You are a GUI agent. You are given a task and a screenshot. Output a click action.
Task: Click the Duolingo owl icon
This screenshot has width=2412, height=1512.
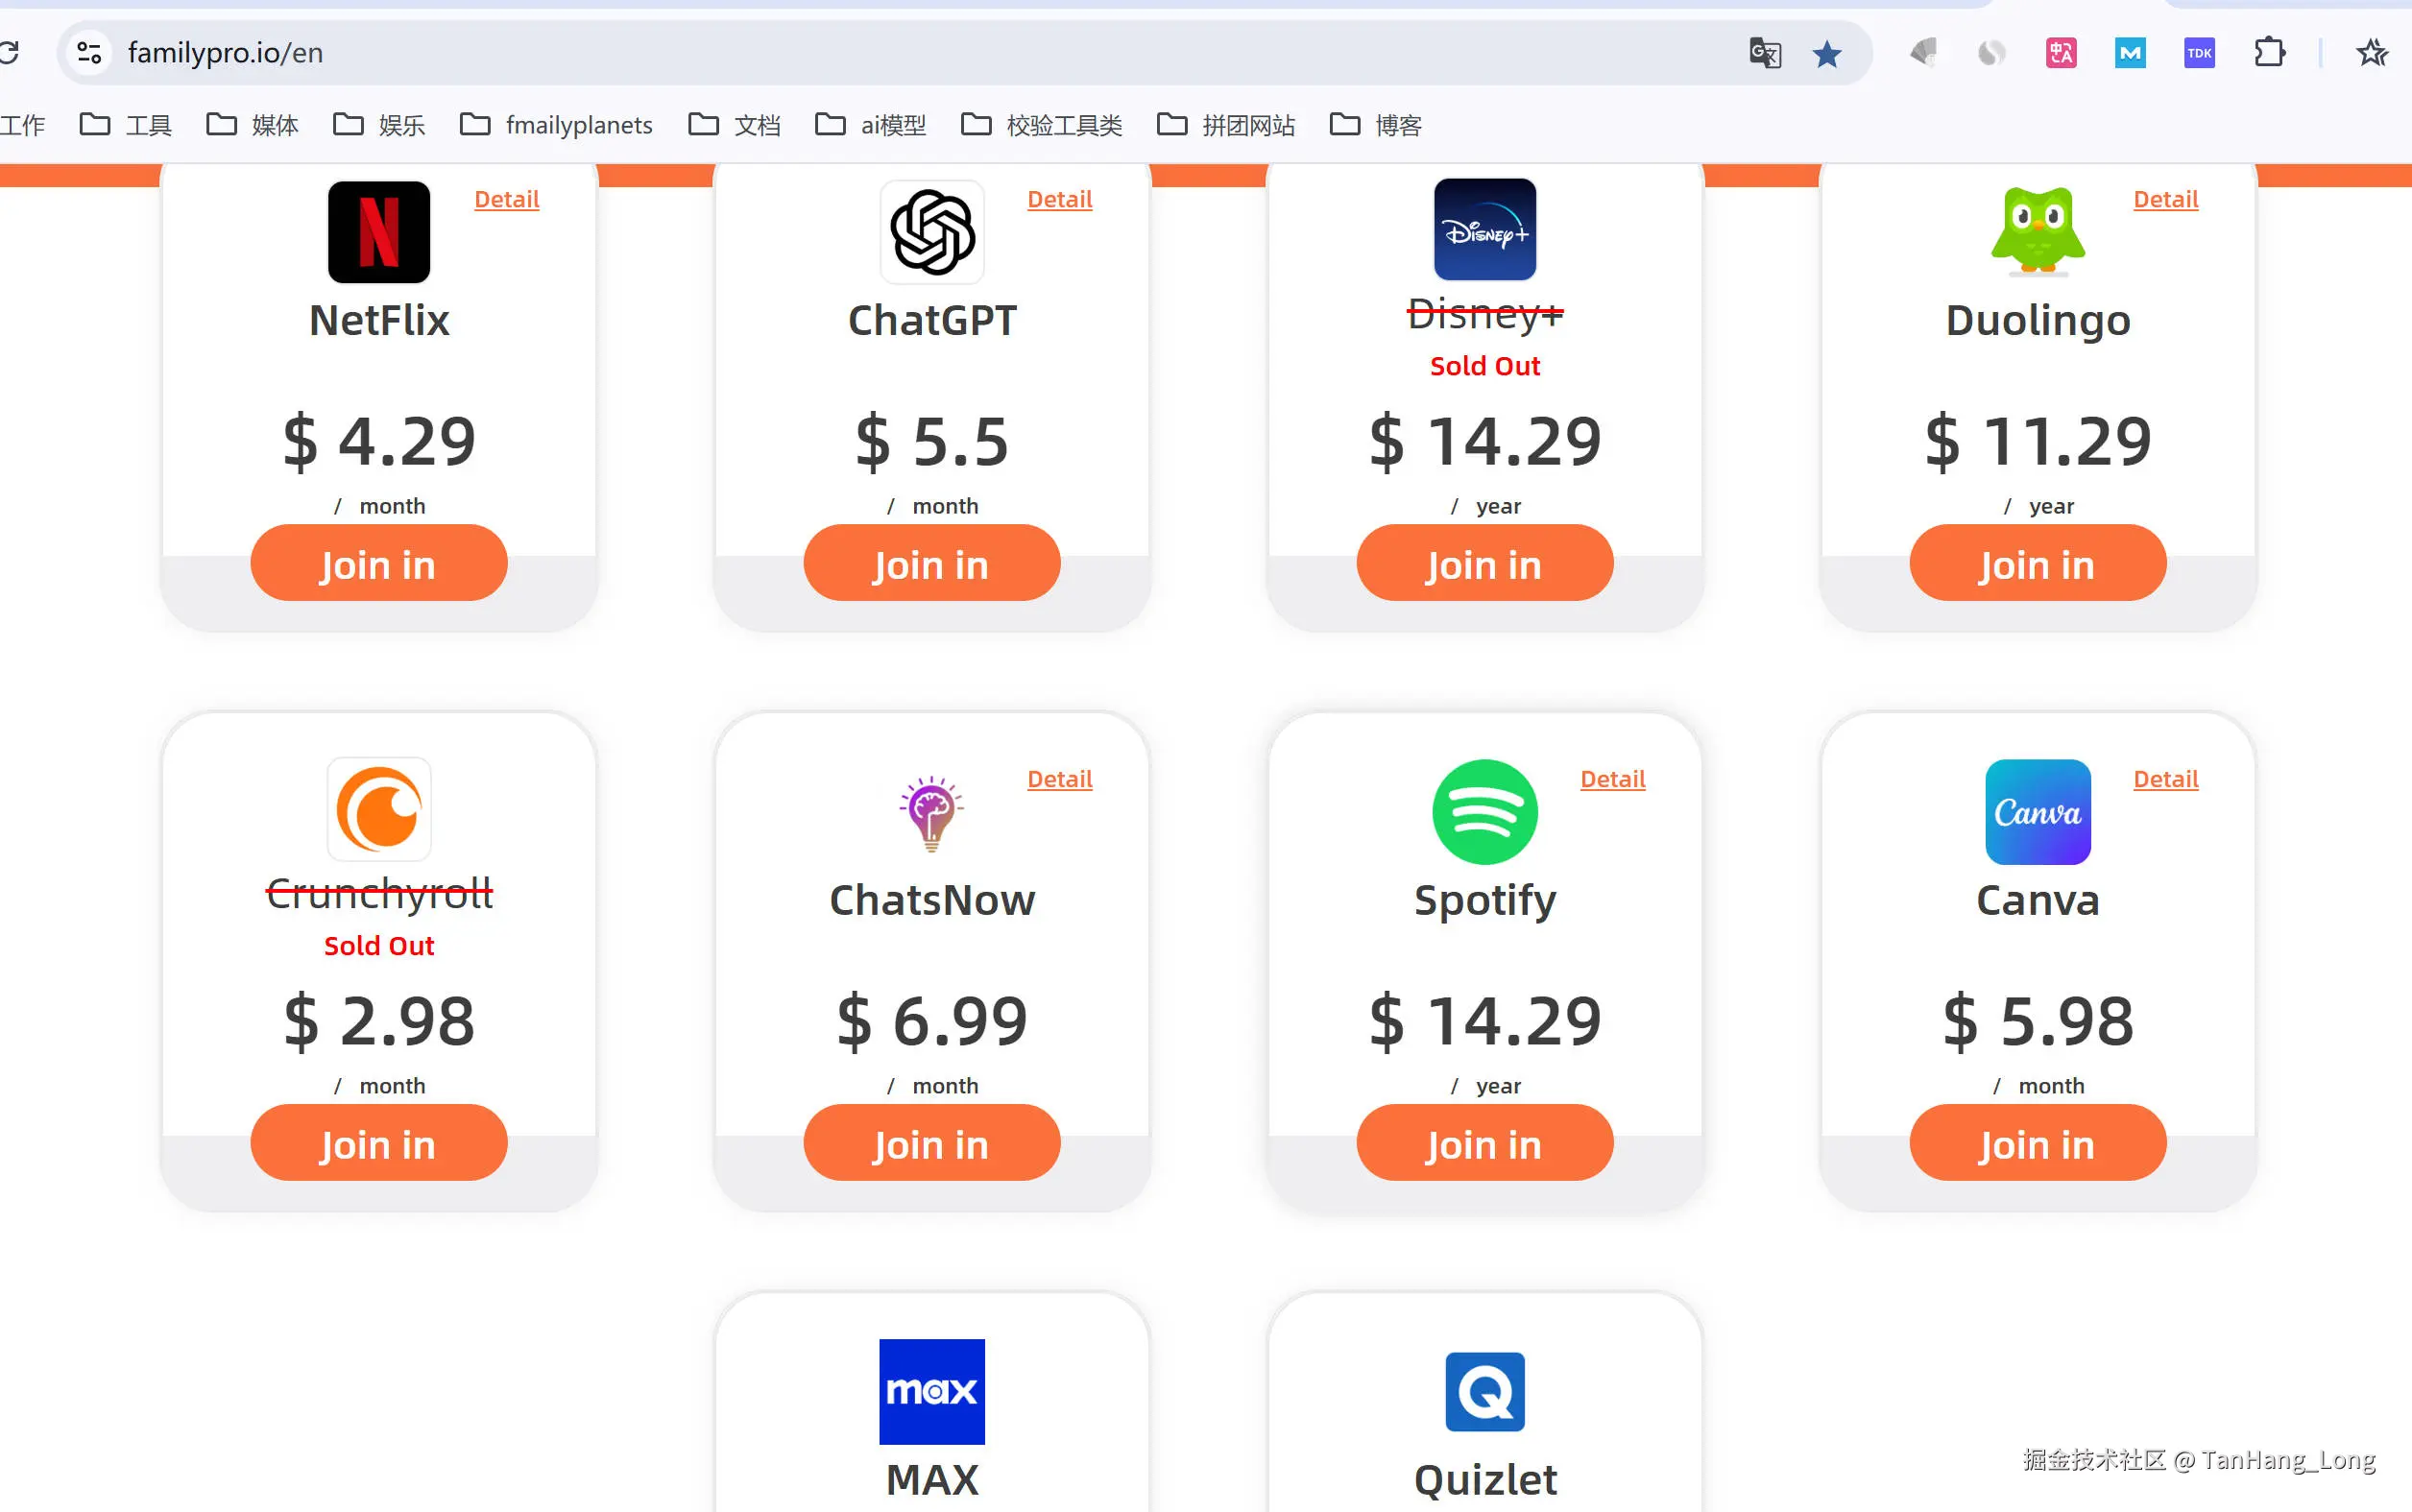point(2037,230)
